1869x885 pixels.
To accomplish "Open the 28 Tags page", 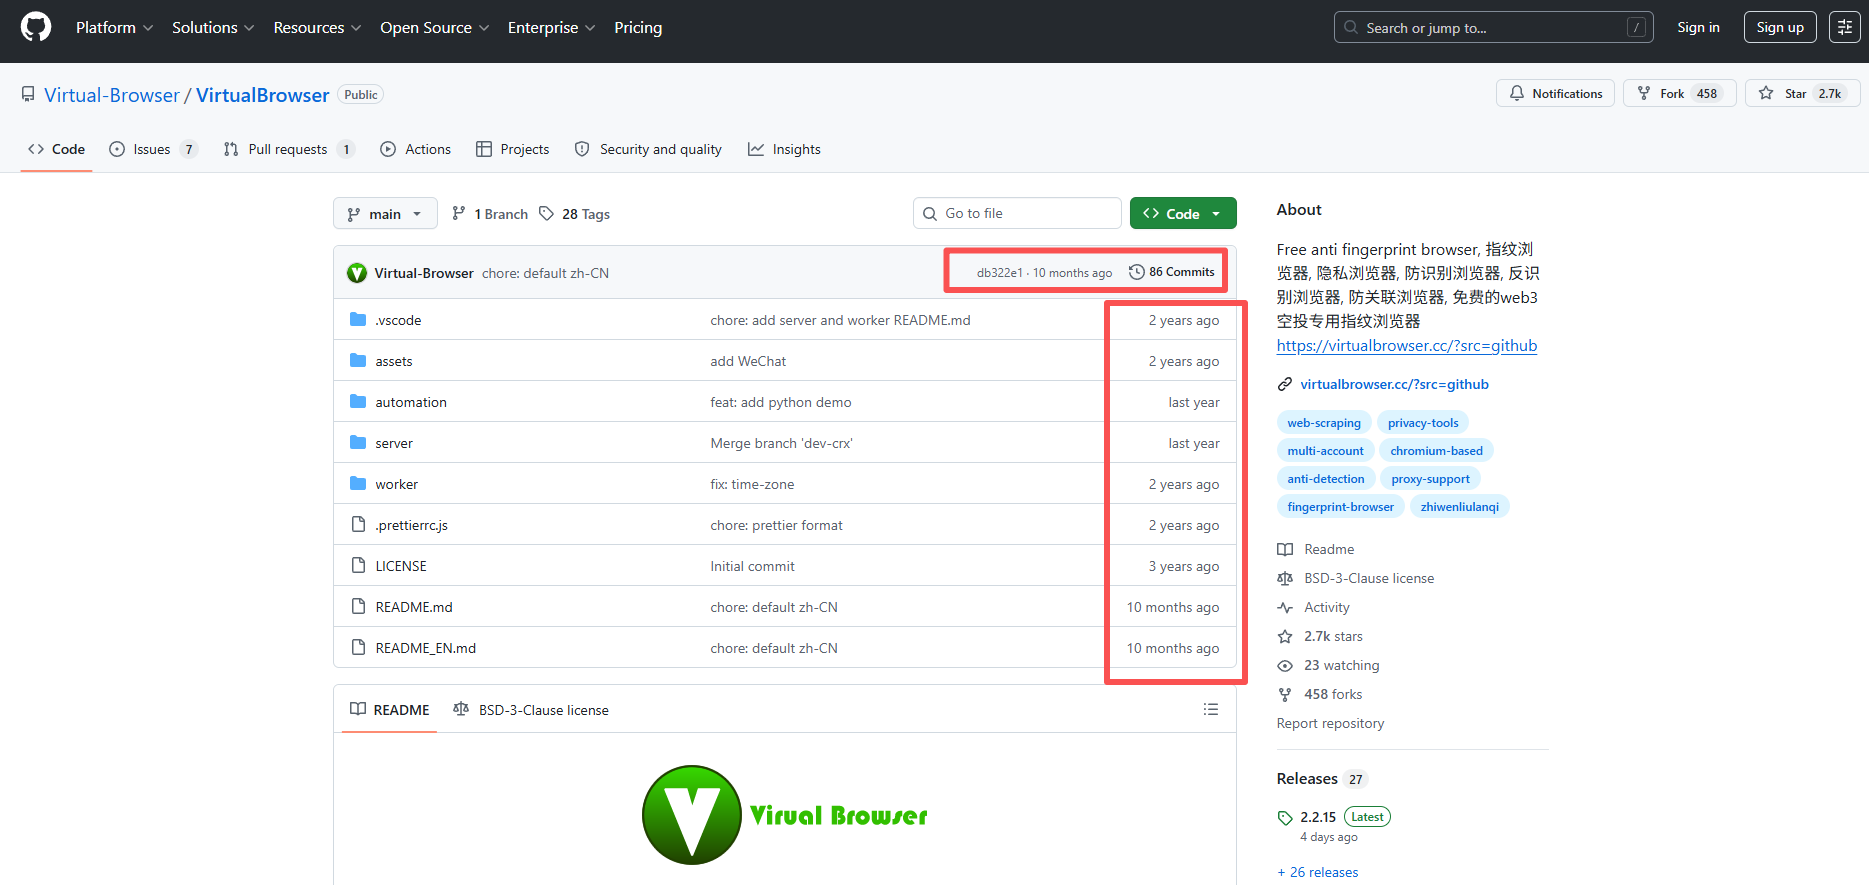I will (575, 214).
